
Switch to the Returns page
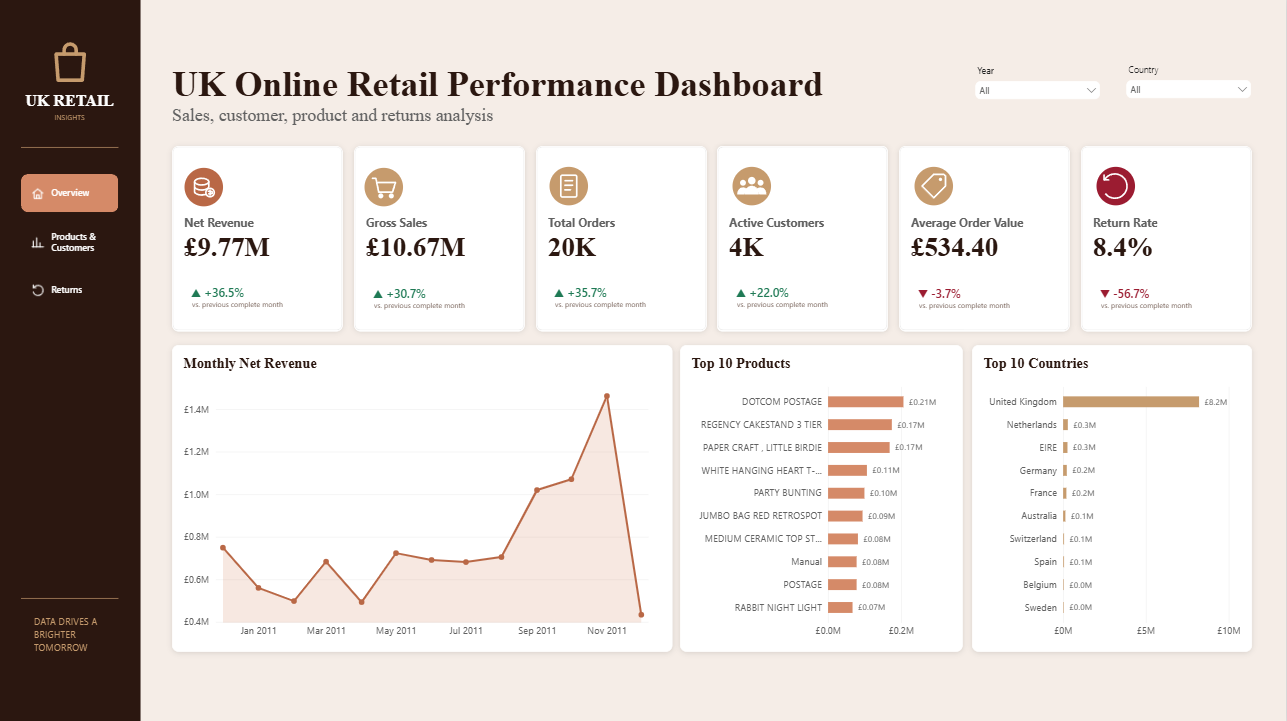pos(69,290)
